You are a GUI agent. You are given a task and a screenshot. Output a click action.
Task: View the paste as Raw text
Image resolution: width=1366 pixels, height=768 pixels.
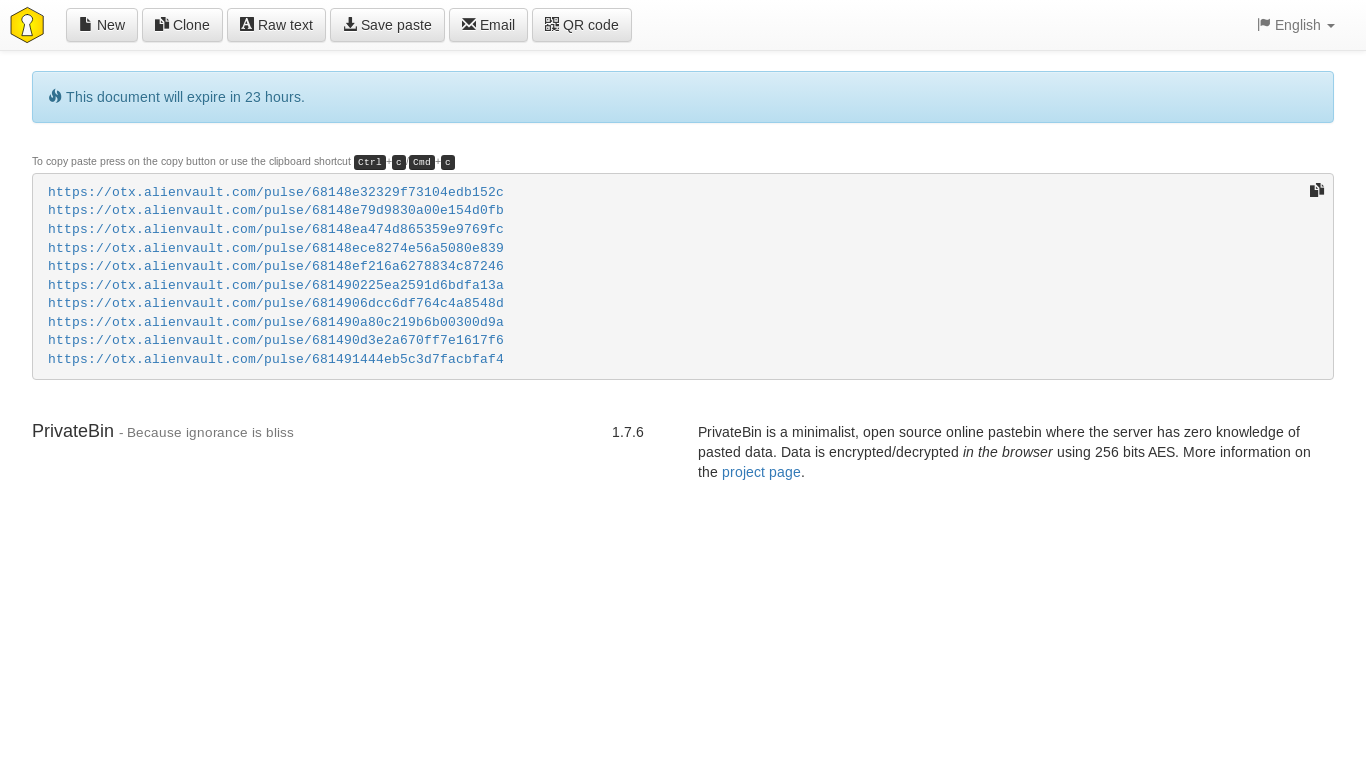click(x=276, y=25)
